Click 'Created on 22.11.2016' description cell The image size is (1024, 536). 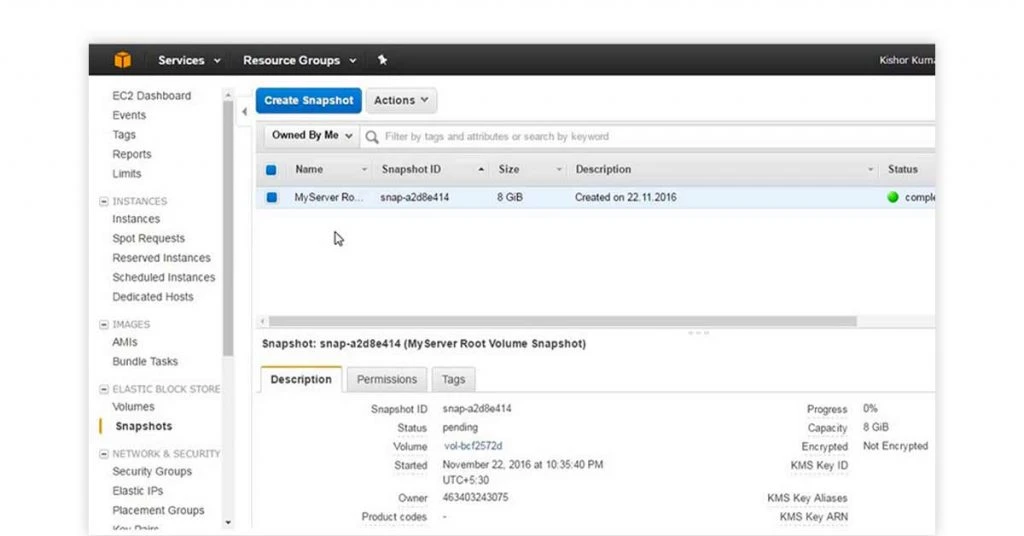[626, 197]
